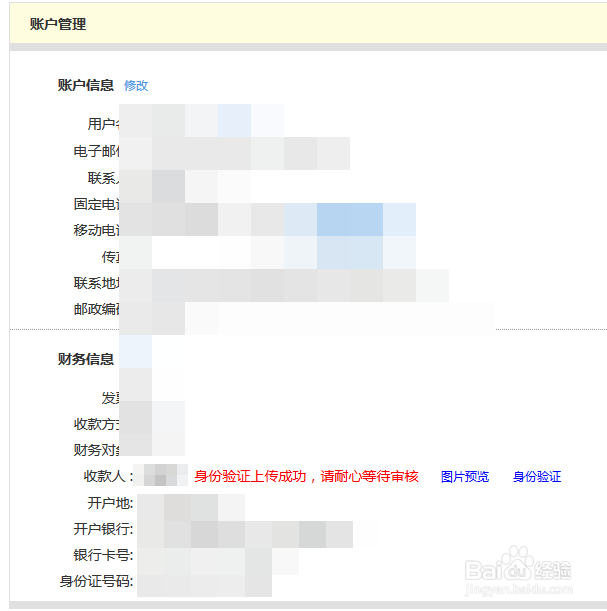Click the 身份验证 link
Image resolution: width=607 pixels, height=611 pixels.
(537, 477)
